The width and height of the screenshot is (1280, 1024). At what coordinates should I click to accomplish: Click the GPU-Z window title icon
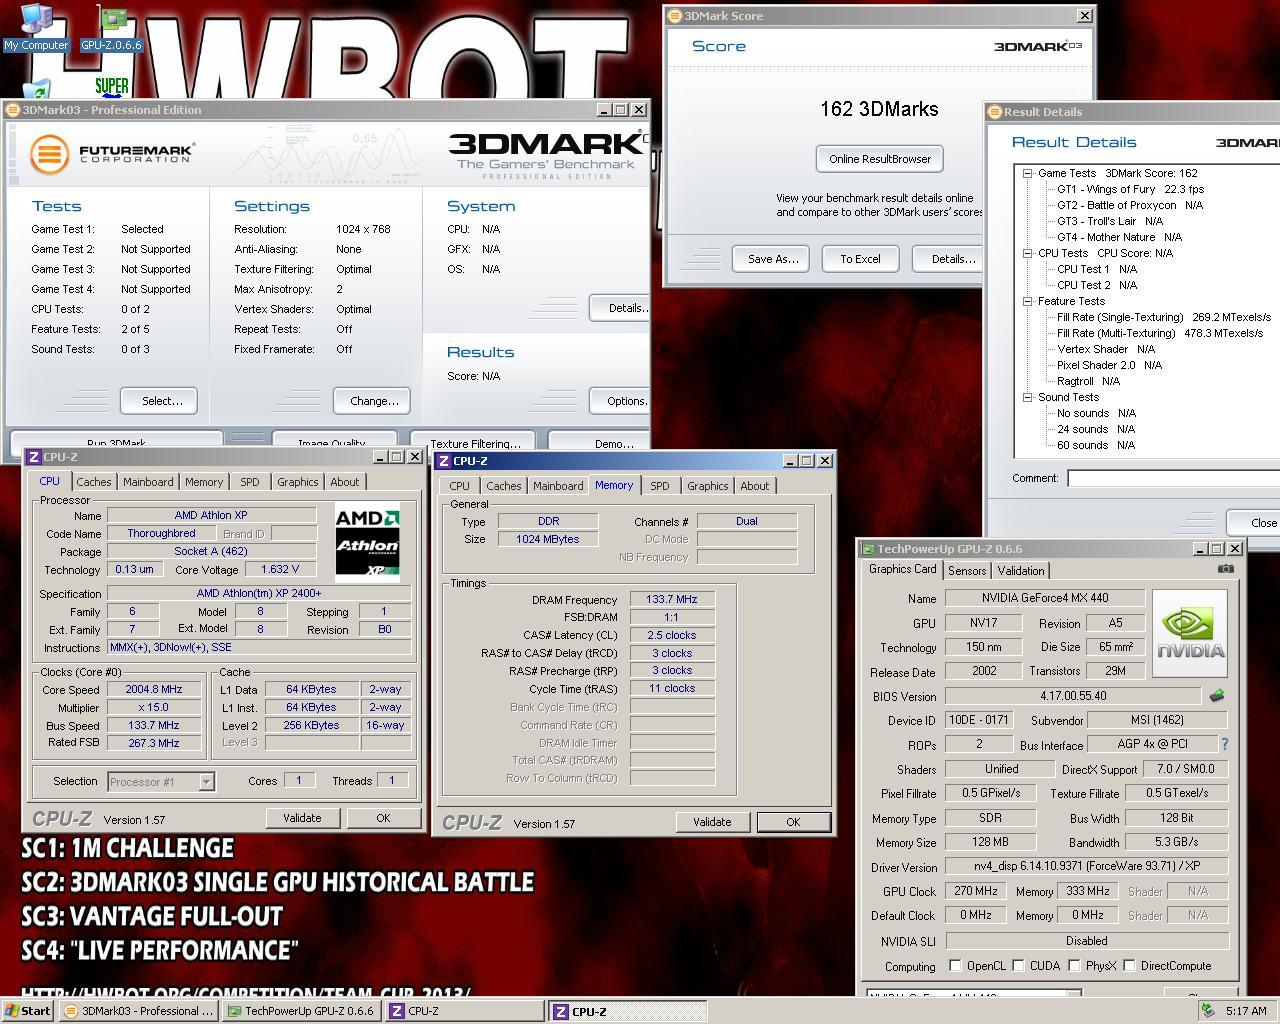click(x=868, y=549)
